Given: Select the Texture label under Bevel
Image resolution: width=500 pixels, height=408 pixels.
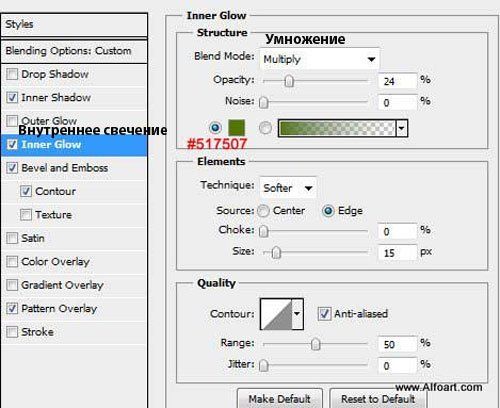Looking at the screenshot, I should click(53, 215).
